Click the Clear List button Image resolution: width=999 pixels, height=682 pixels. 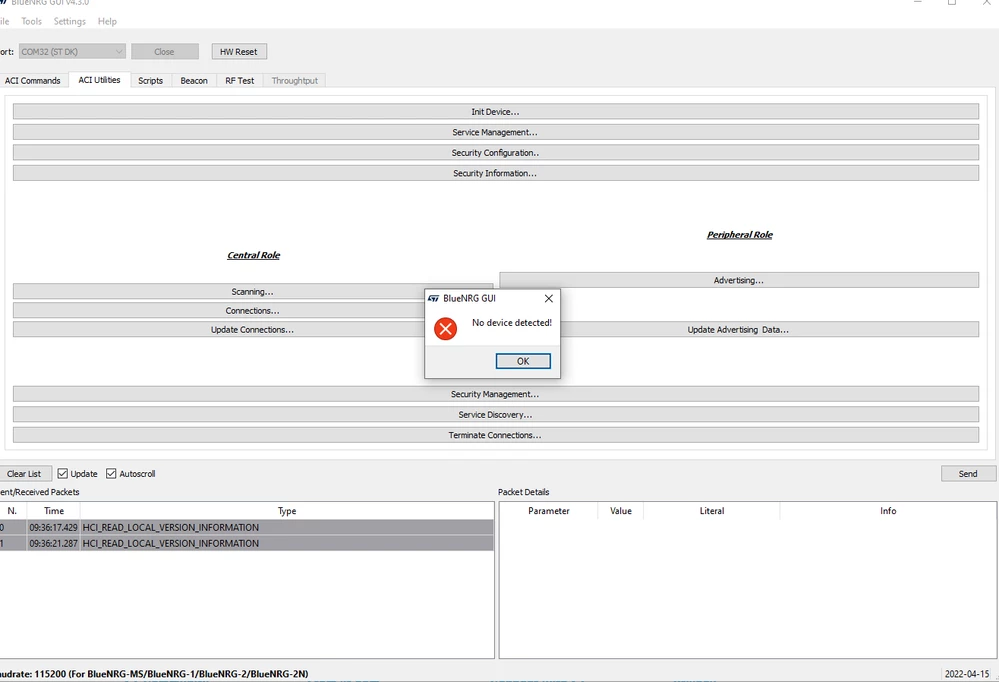(24, 474)
